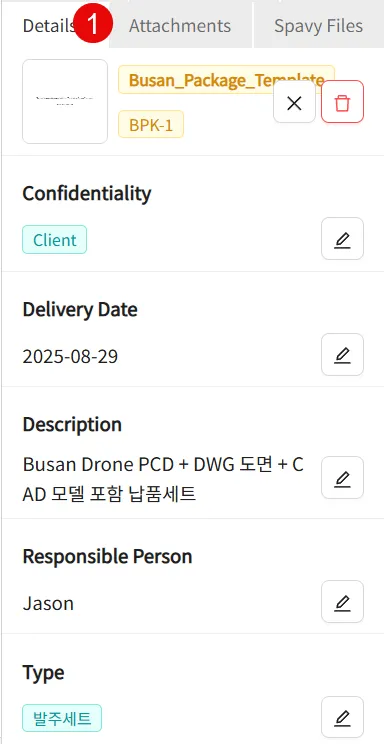Open the package preview thumbnail
Viewport: 384px width, 744px height.
click(x=65, y=102)
